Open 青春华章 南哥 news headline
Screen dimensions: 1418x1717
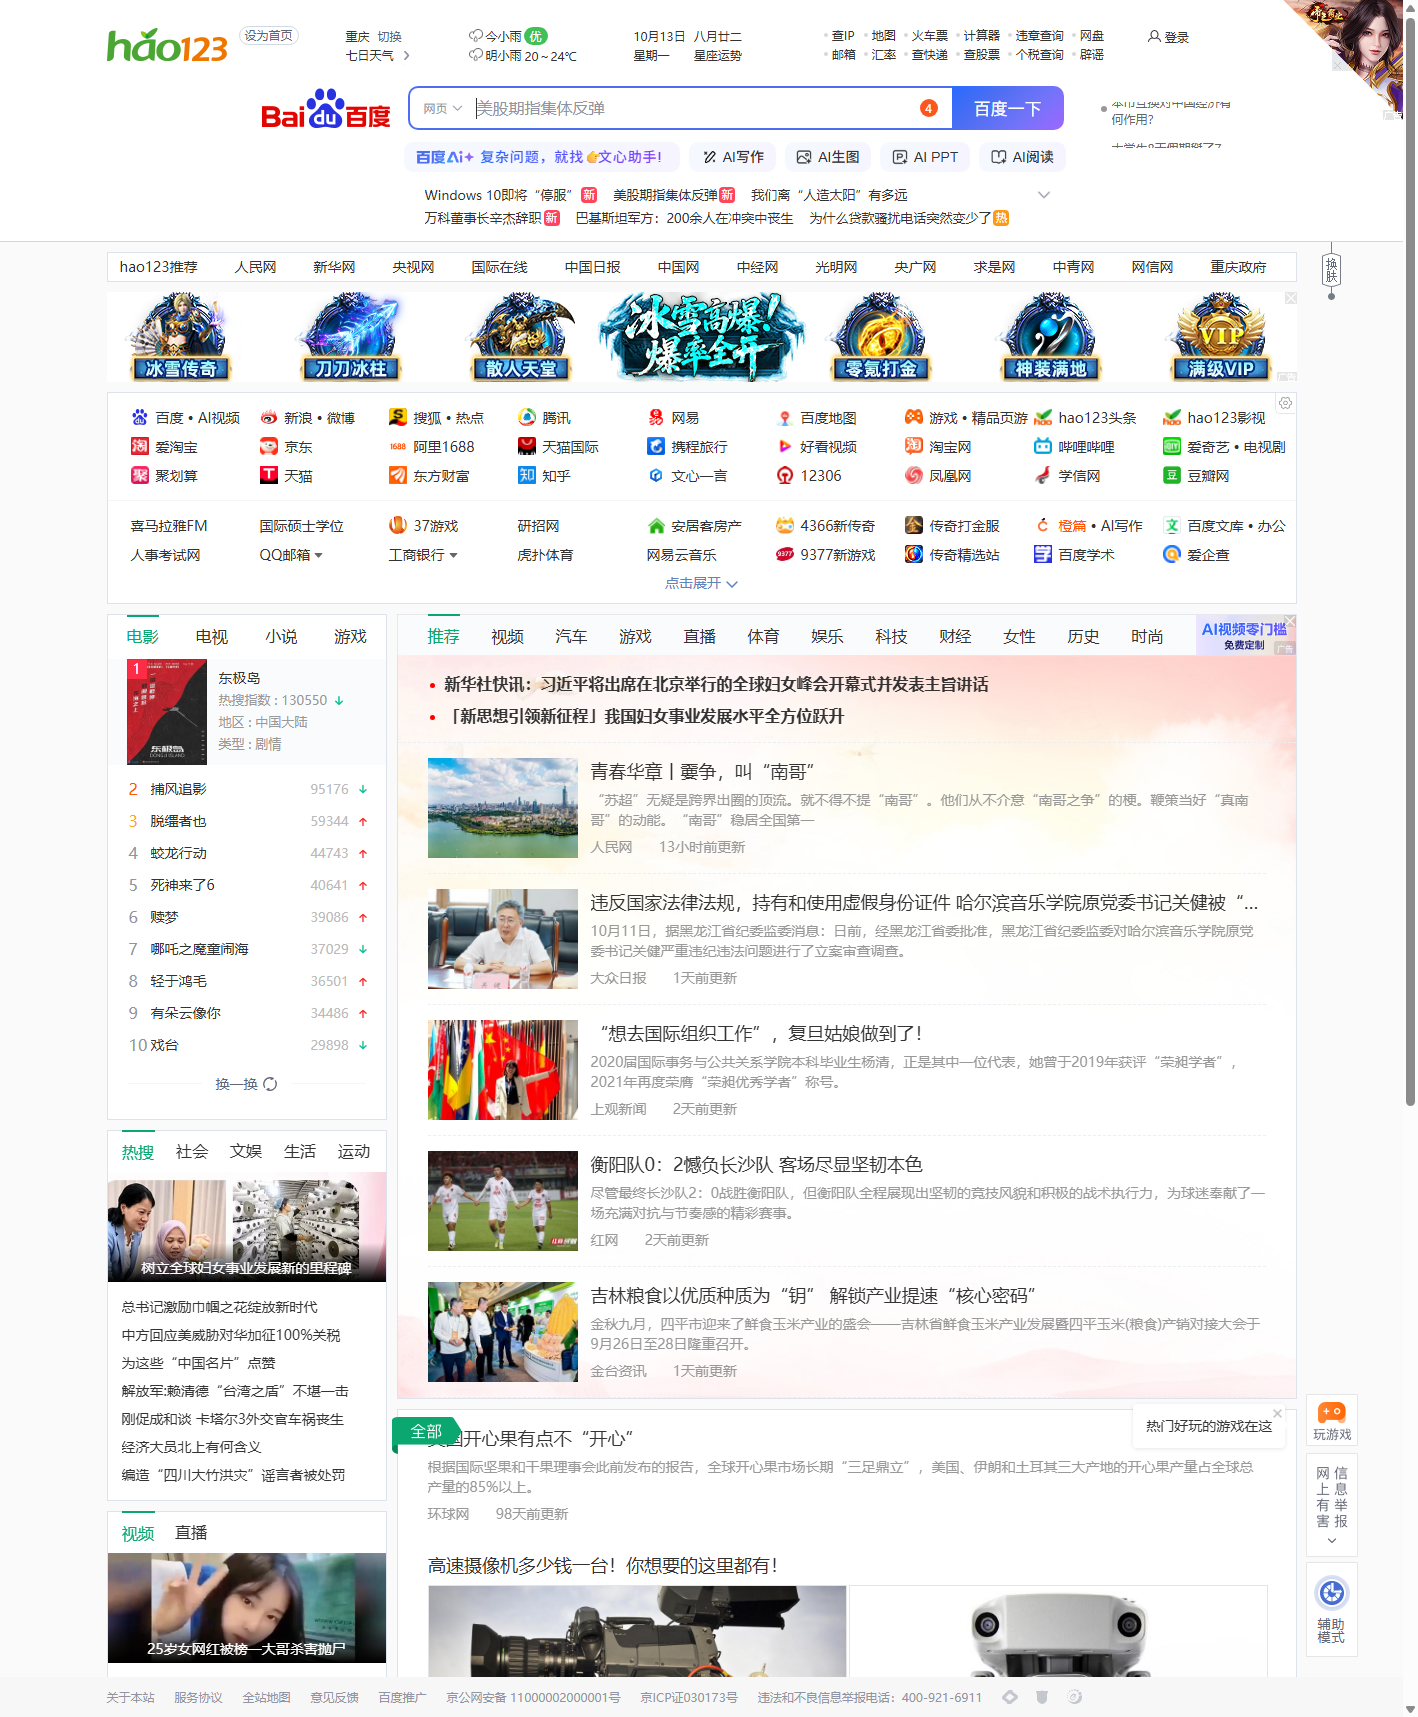point(702,772)
